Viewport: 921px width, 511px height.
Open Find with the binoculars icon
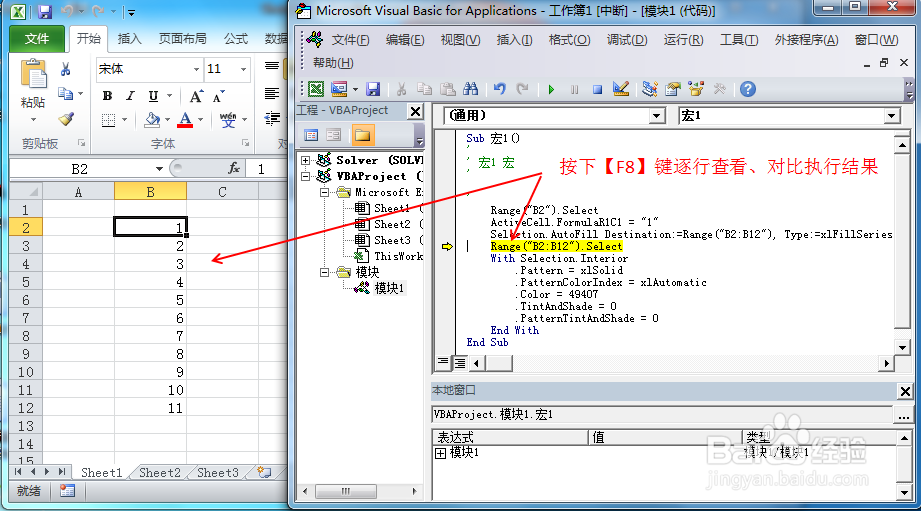[x=470, y=89]
